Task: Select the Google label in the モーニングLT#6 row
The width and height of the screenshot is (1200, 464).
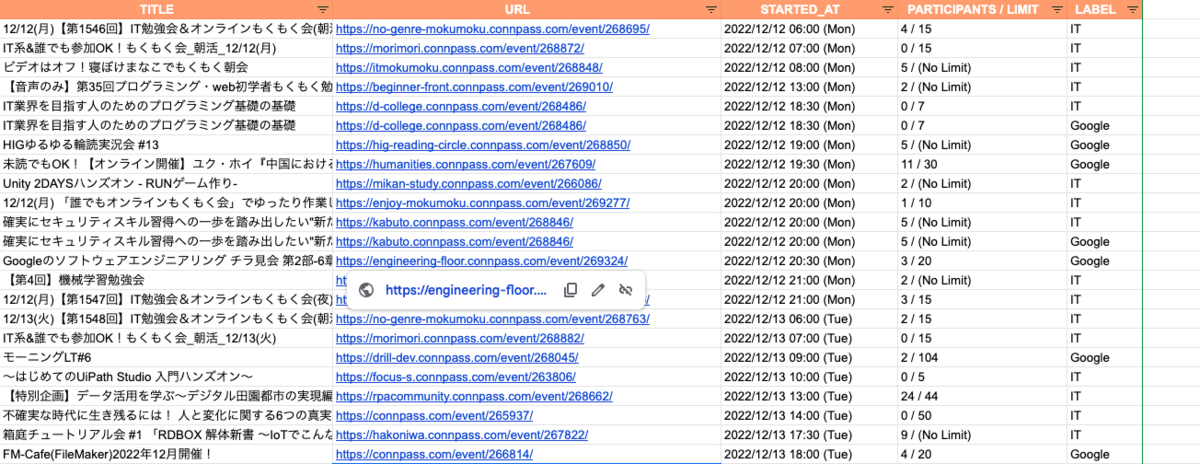Action: [x=1105, y=357]
